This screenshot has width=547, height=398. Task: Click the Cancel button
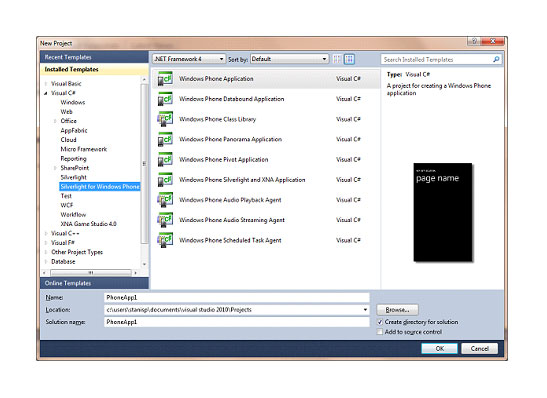click(x=479, y=348)
